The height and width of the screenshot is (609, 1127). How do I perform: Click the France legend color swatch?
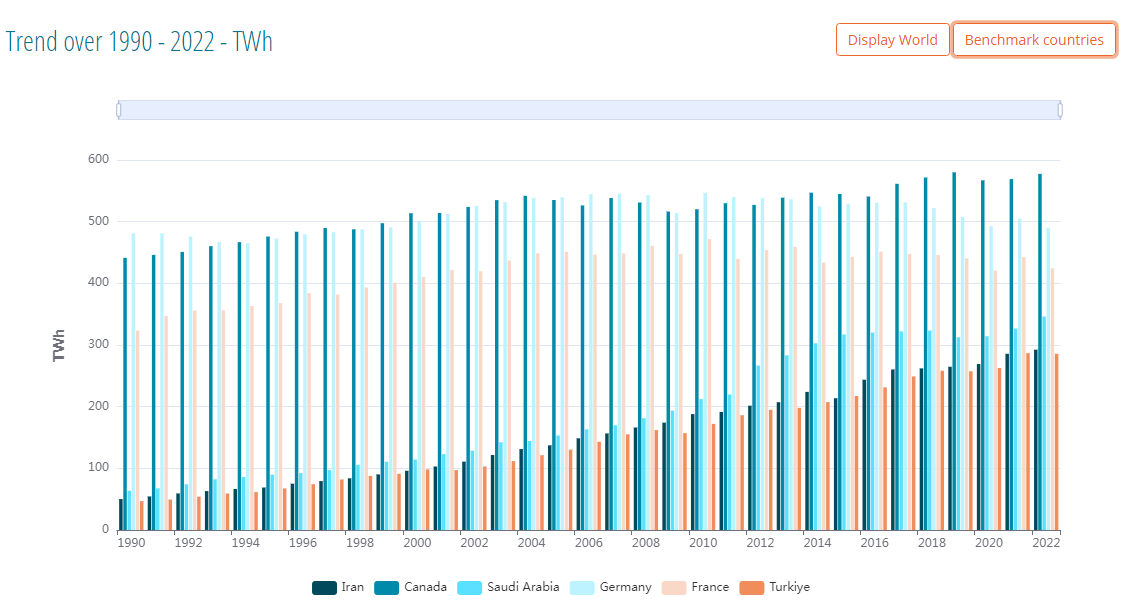673,588
